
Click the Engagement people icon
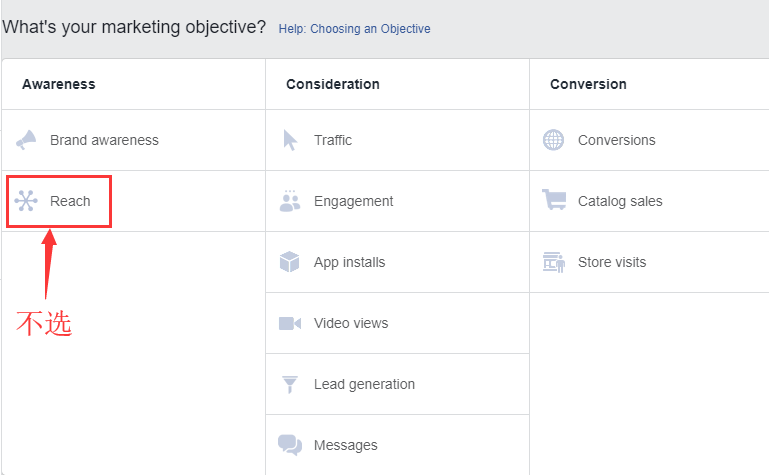click(290, 200)
